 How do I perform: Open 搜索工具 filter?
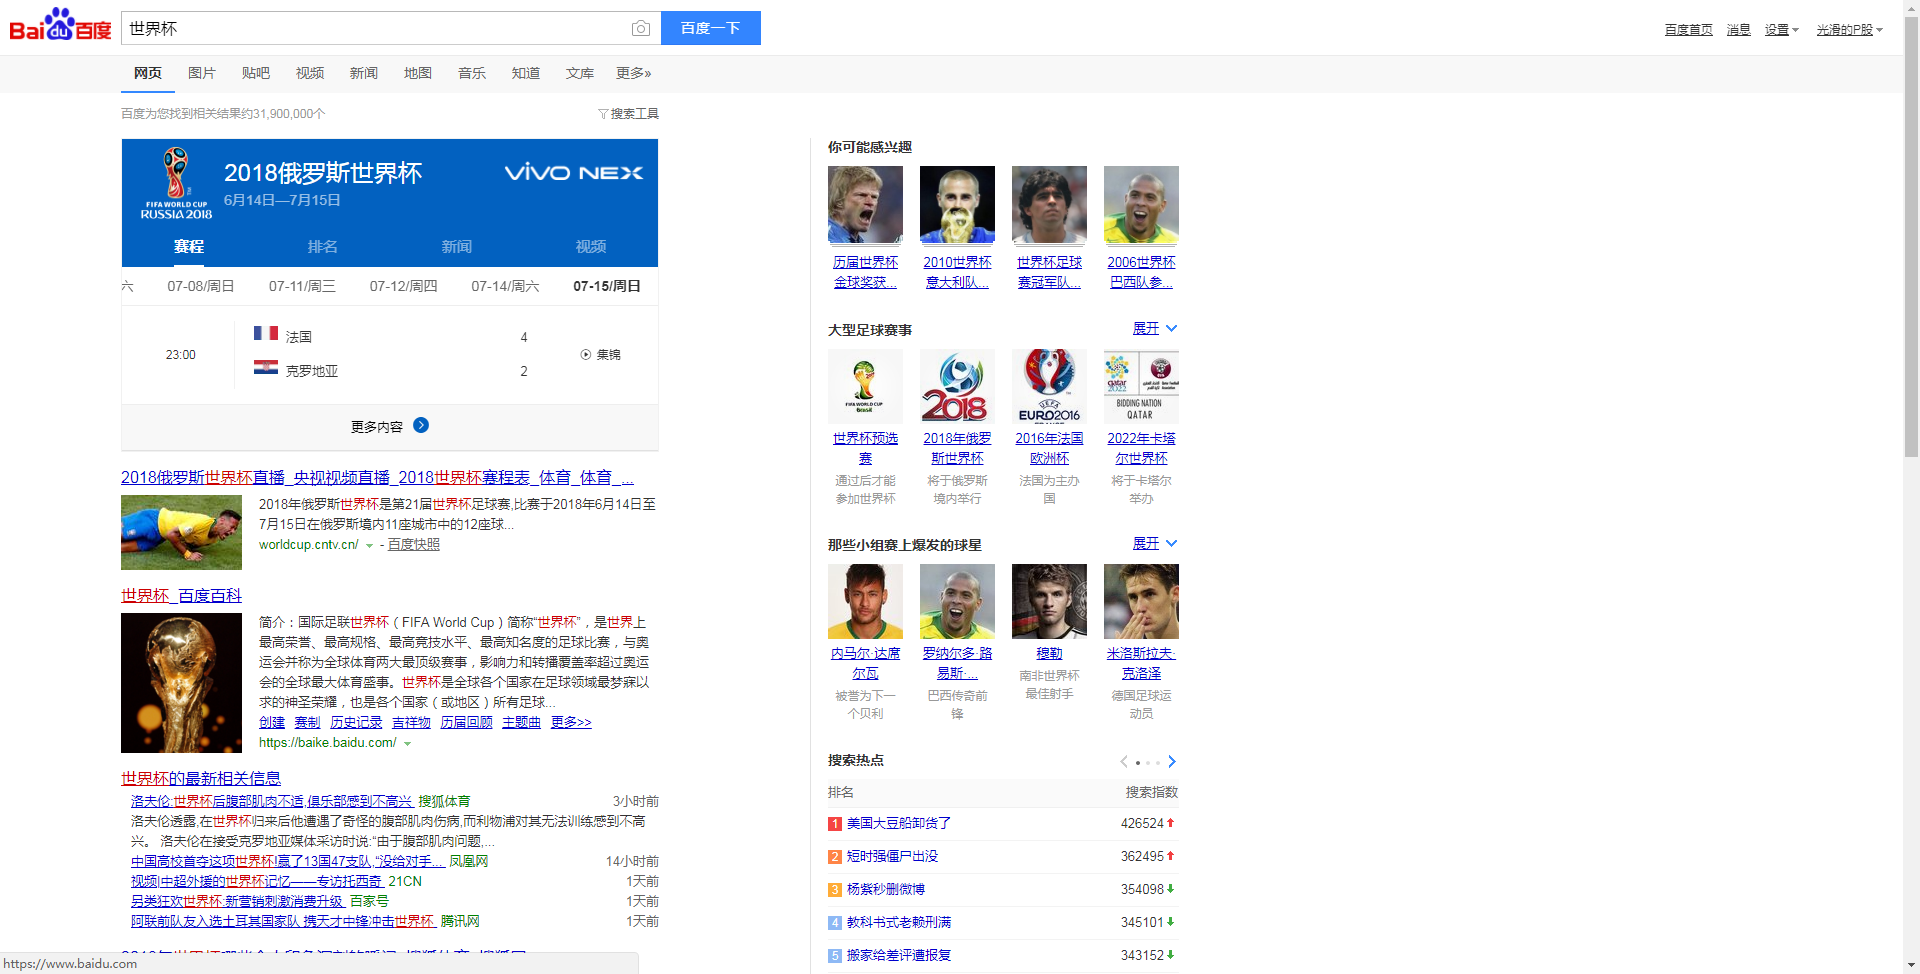(628, 114)
